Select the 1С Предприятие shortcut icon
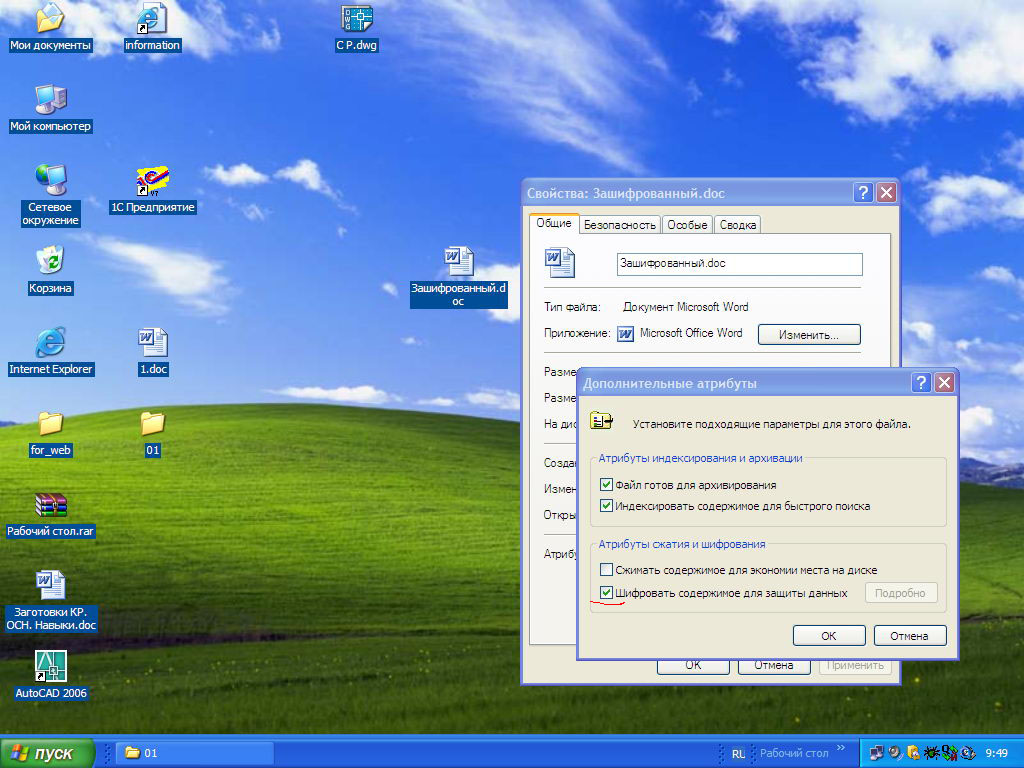Image resolution: width=1024 pixels, height=768 pixels. tap(152, 181)
